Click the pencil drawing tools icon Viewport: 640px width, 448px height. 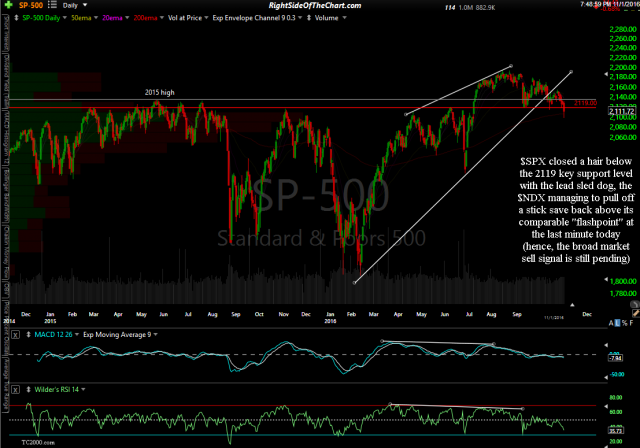point(636,313)
